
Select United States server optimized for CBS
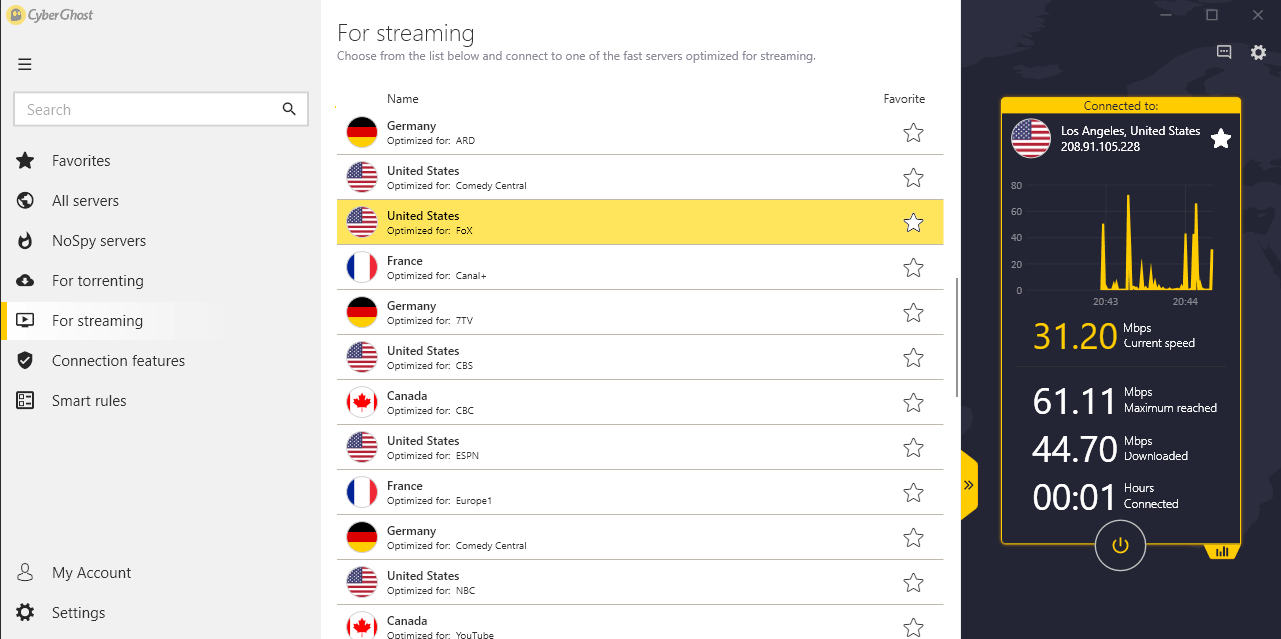640,358
